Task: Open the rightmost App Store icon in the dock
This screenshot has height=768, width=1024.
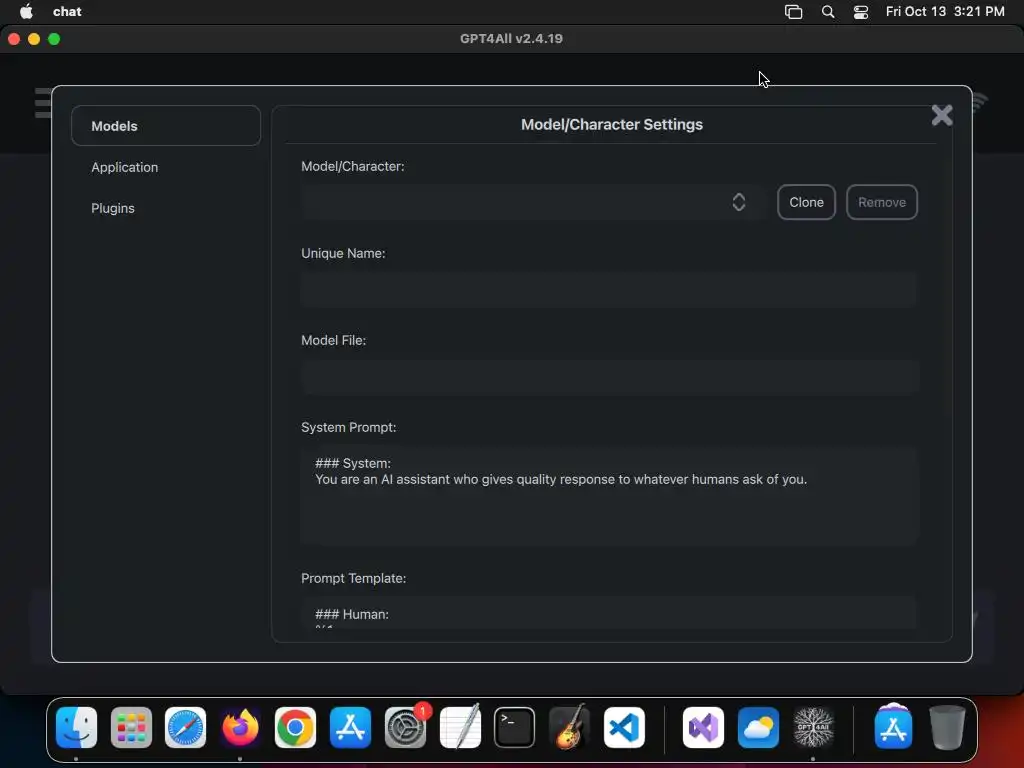Action: pyautogui.click(x=893, y=728)
